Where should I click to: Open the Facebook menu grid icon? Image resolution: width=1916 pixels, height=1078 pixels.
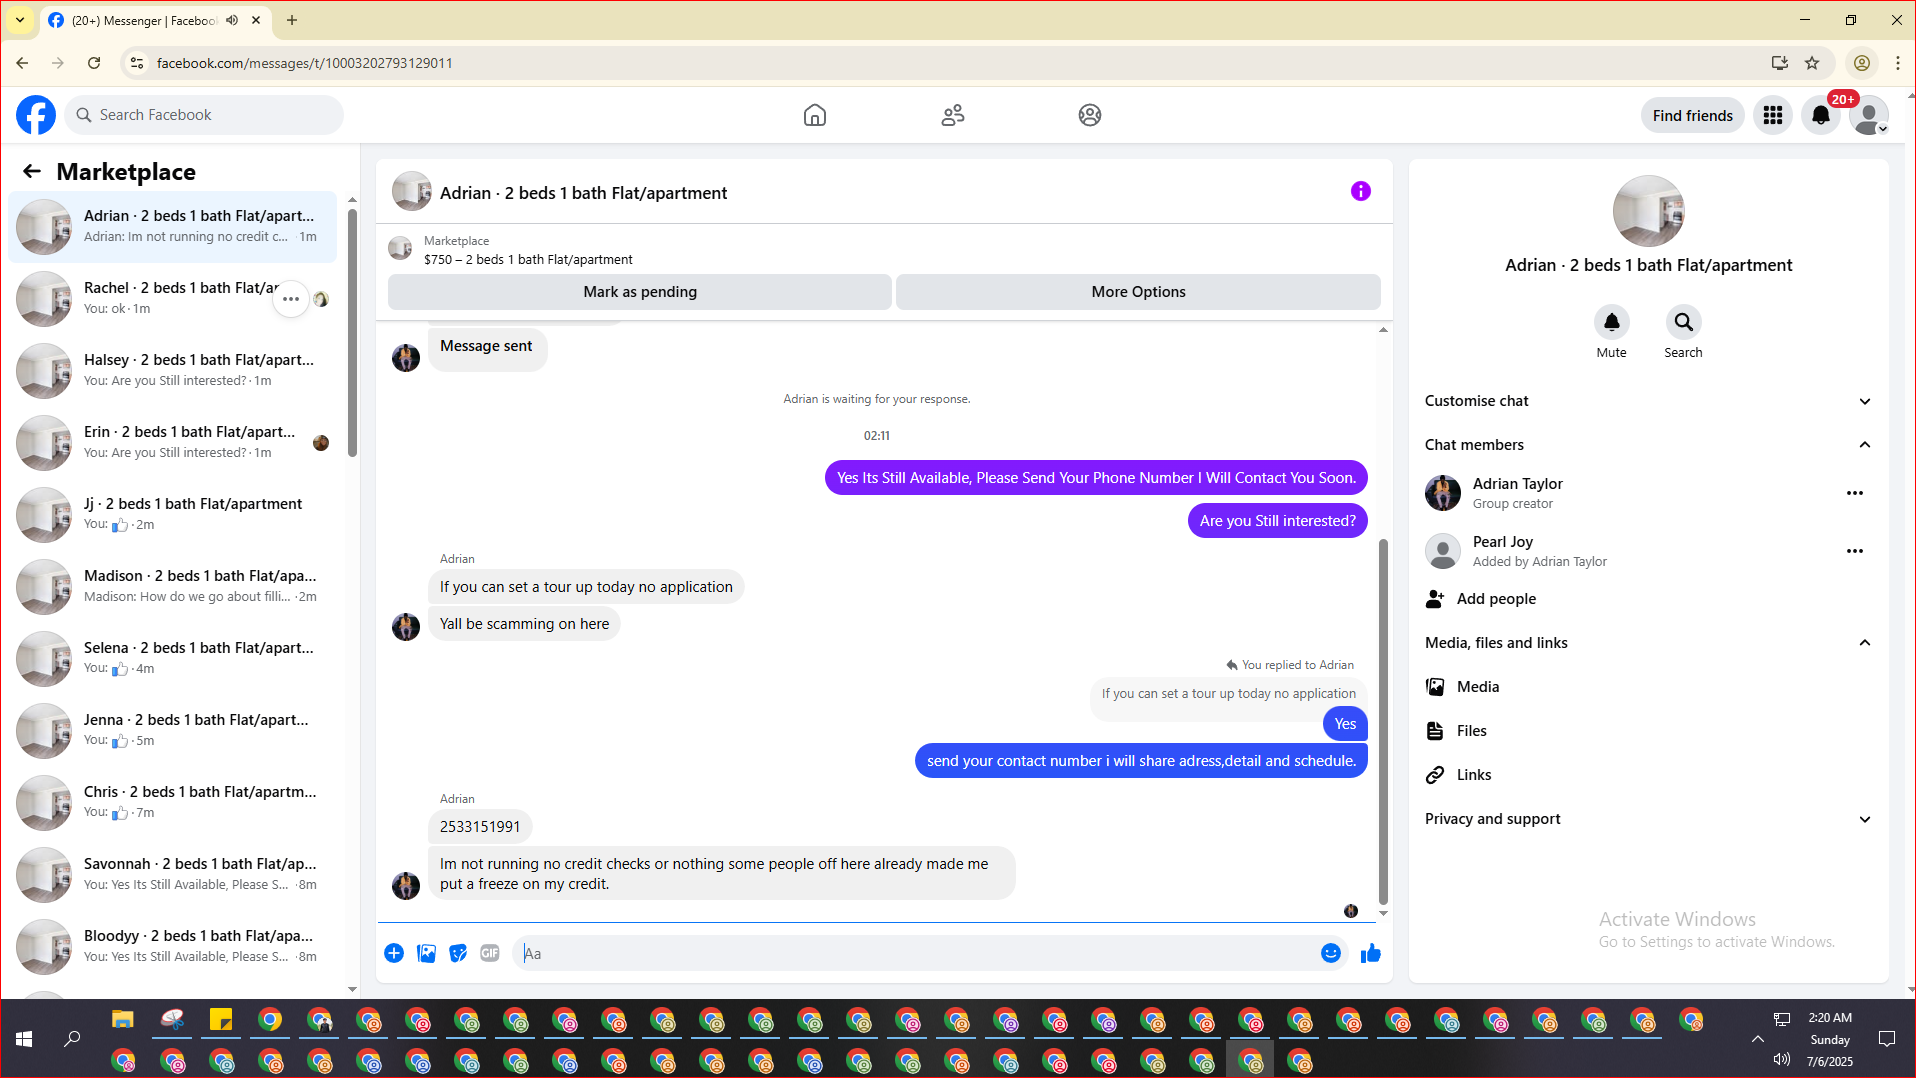(1773, 115)
